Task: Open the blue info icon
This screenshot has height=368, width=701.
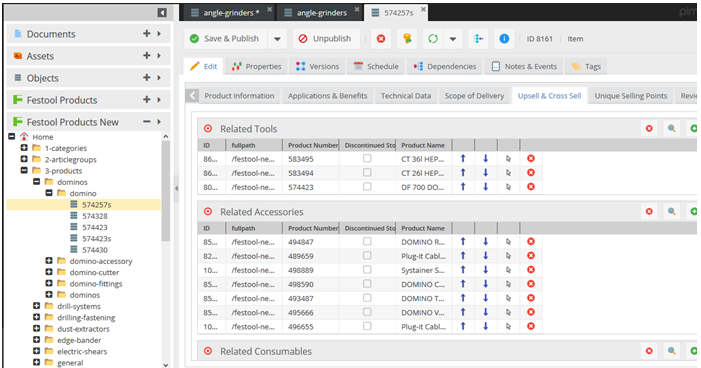Action: point(504,39)
